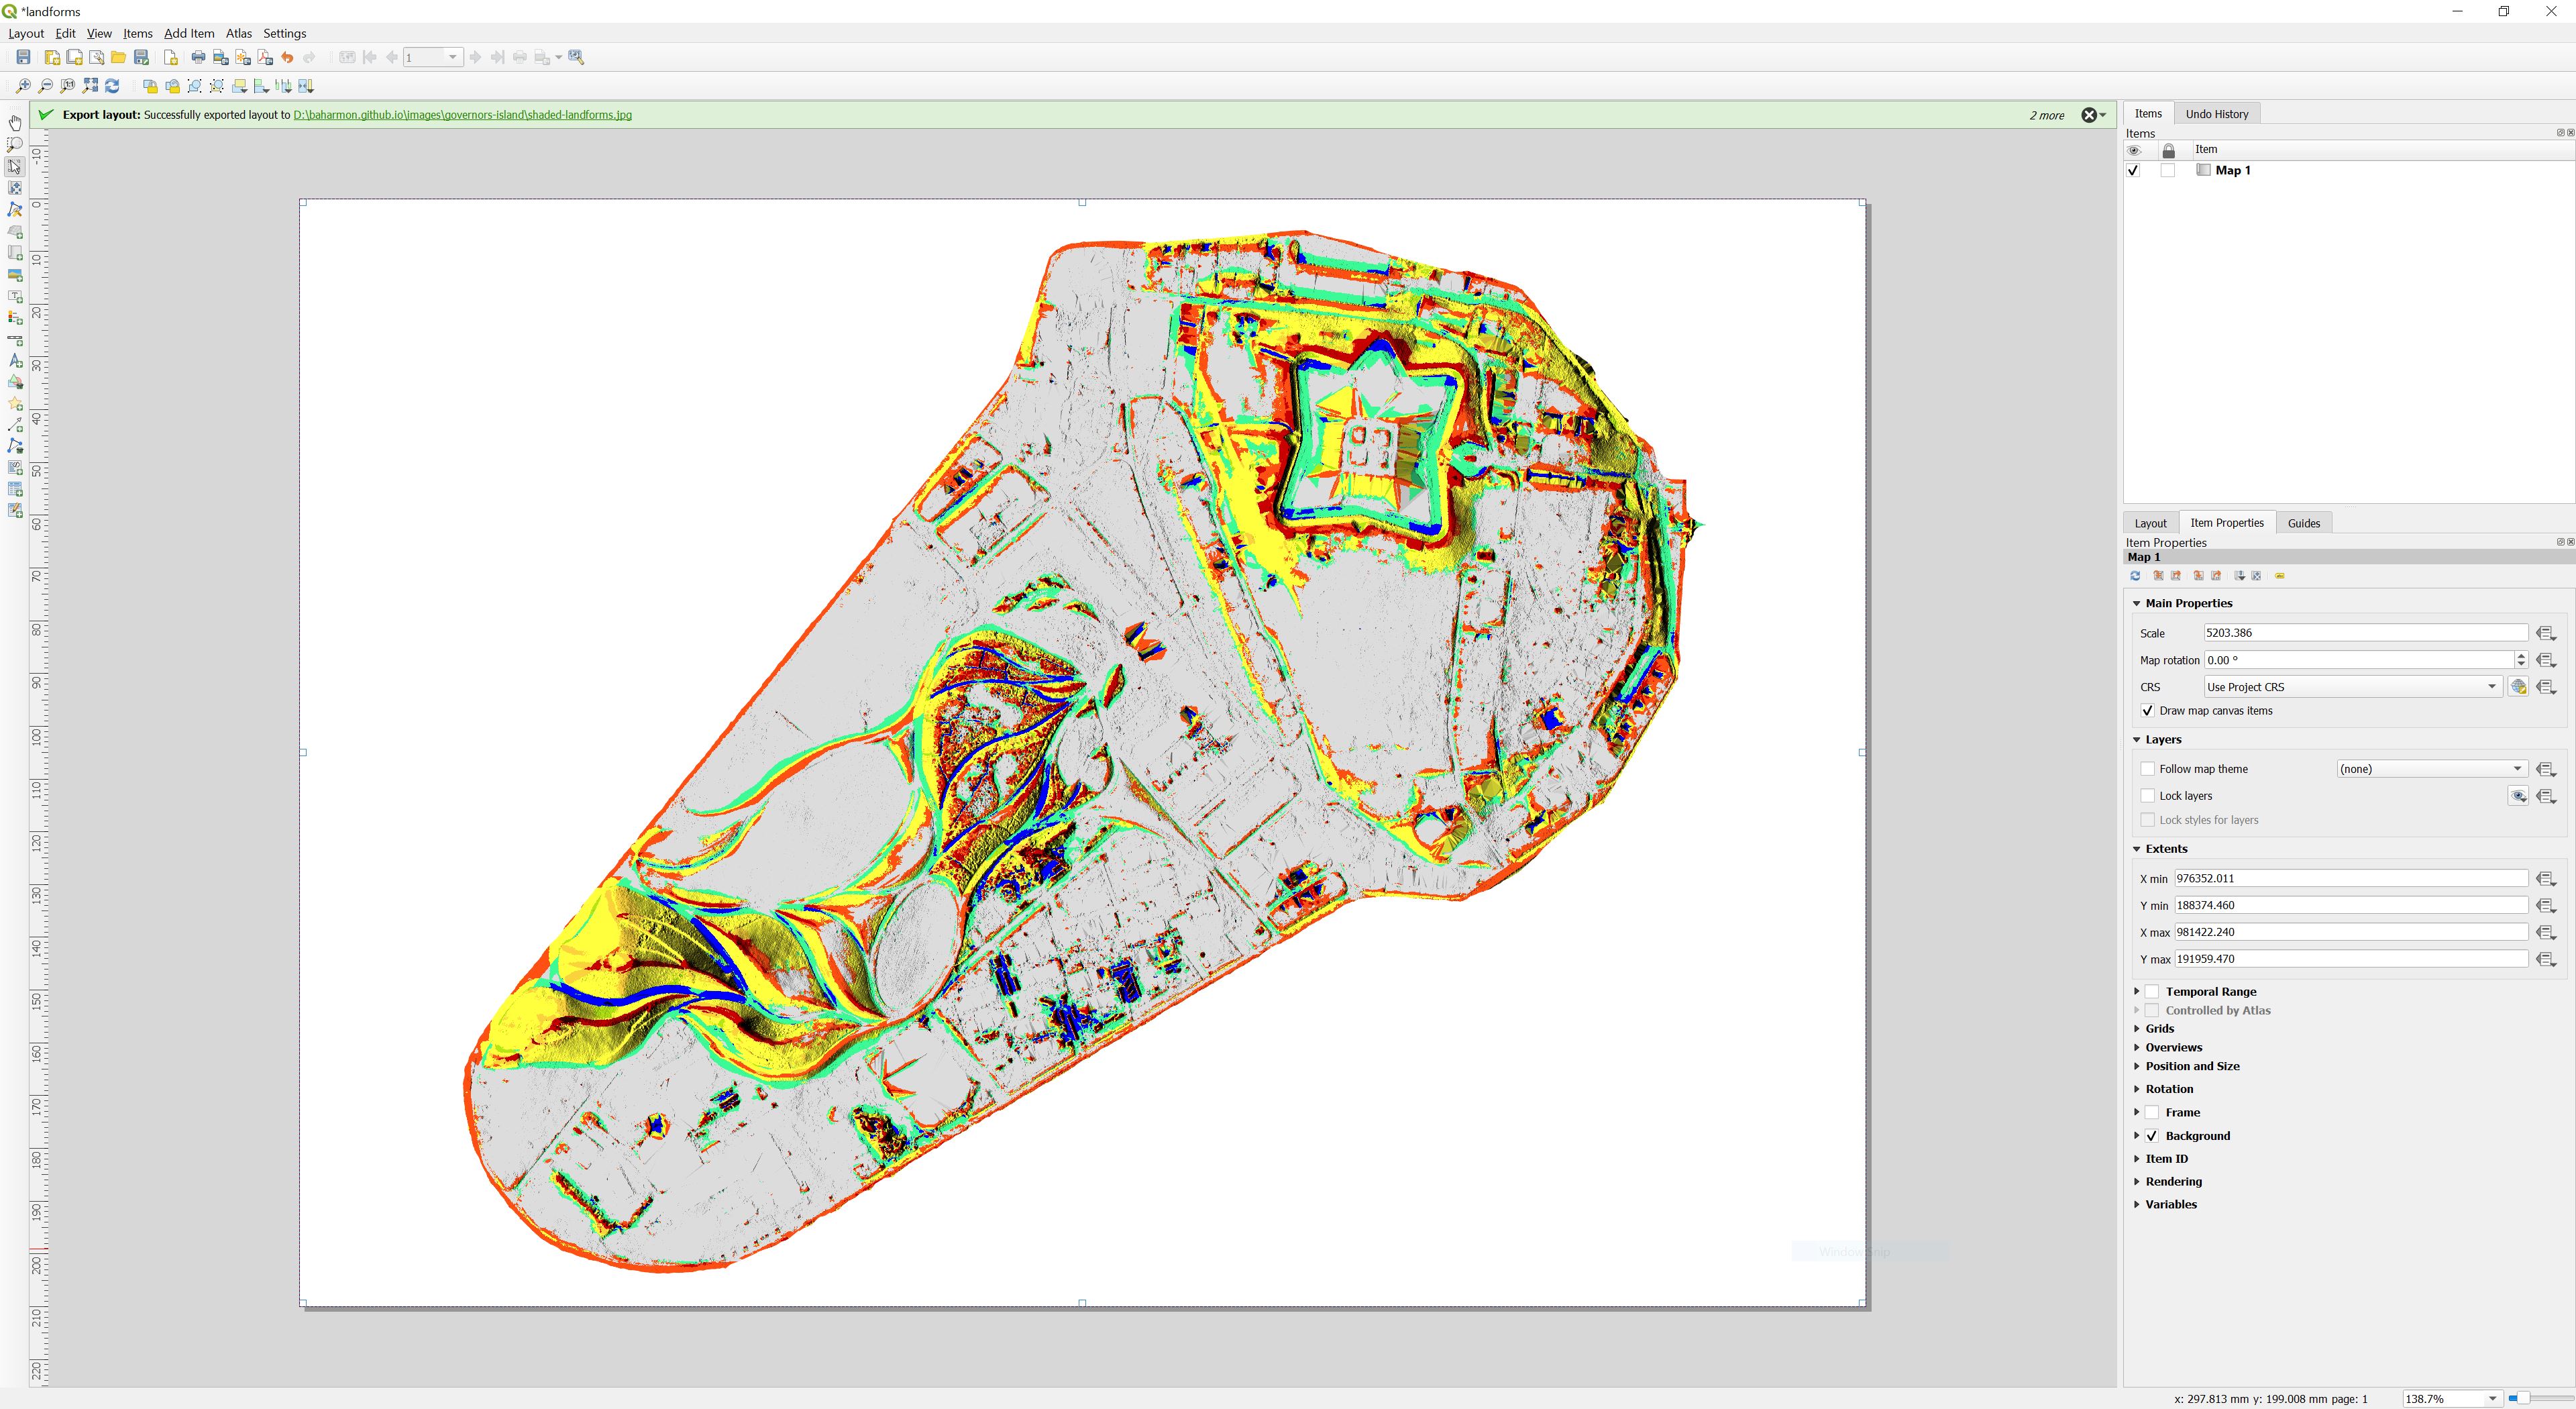Click the Add Legend tool icon

coord(15,318)
